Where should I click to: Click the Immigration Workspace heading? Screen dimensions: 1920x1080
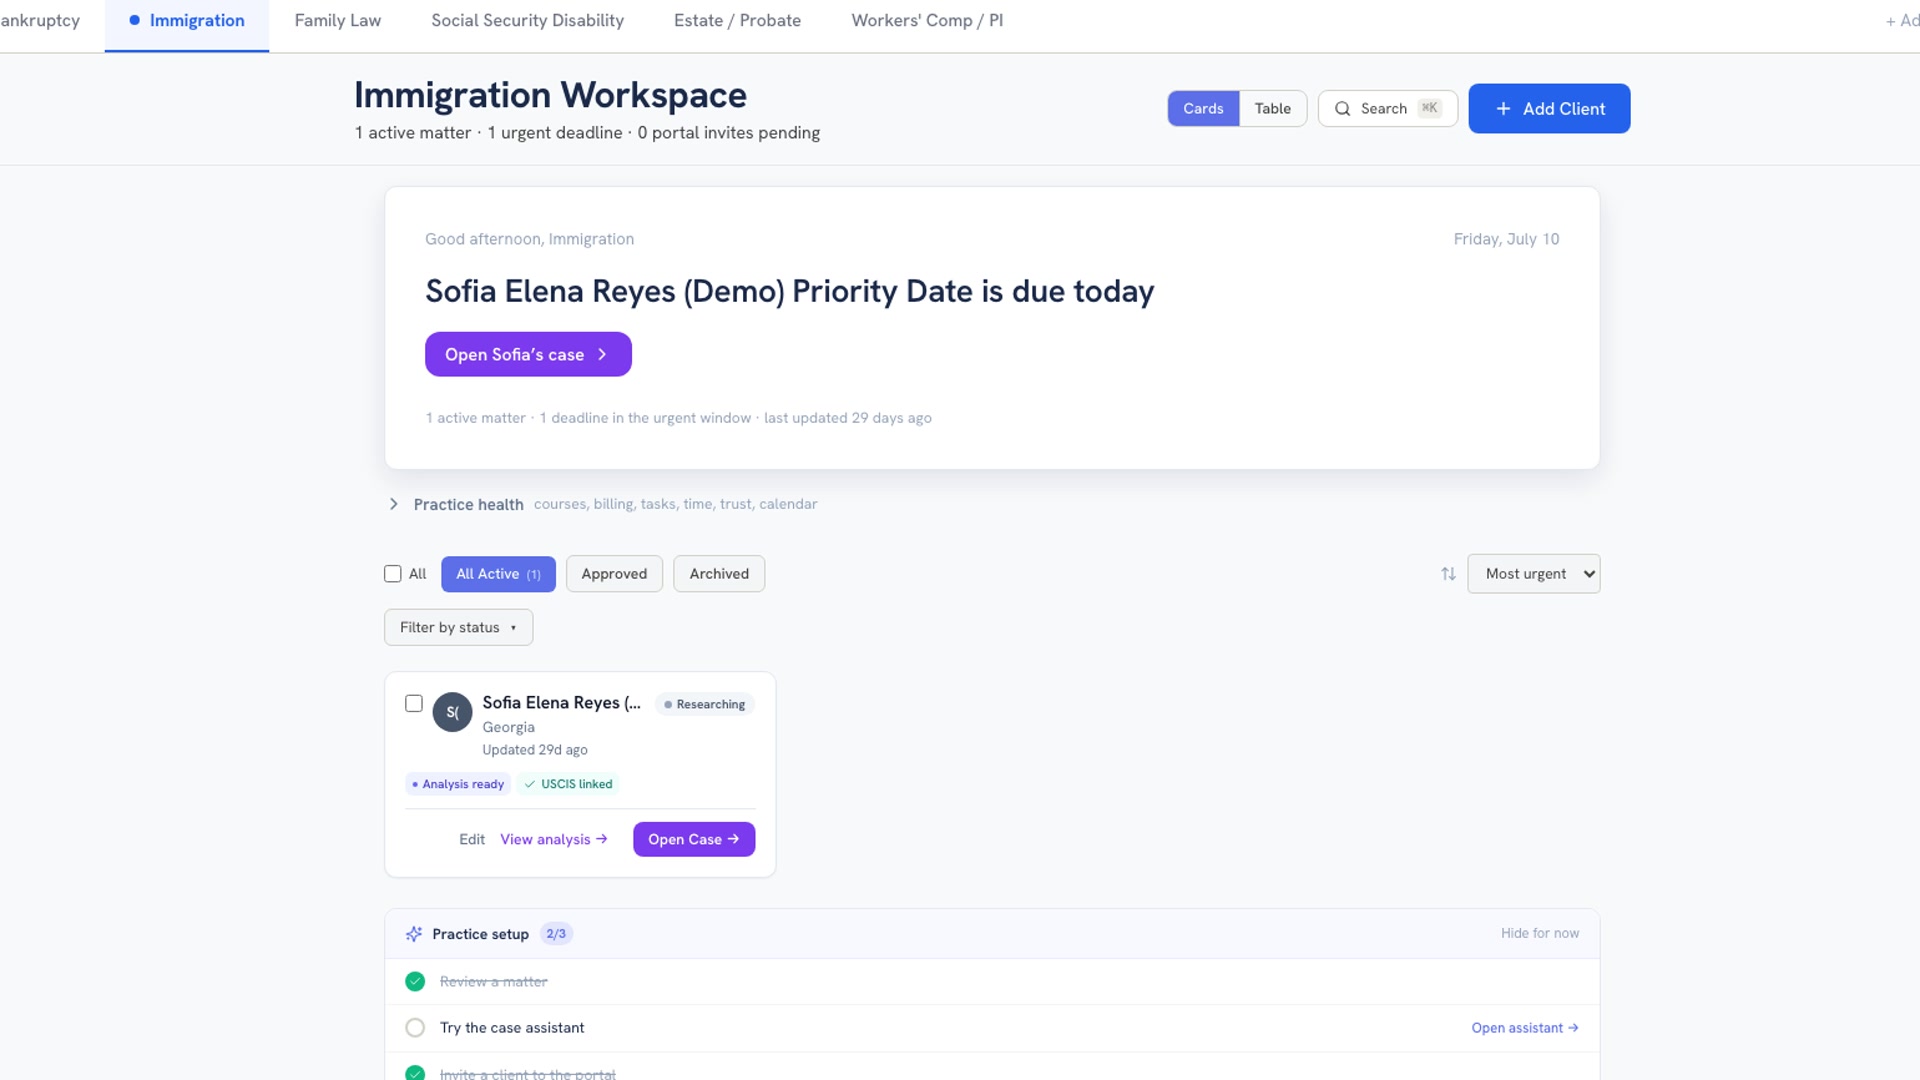550,95
